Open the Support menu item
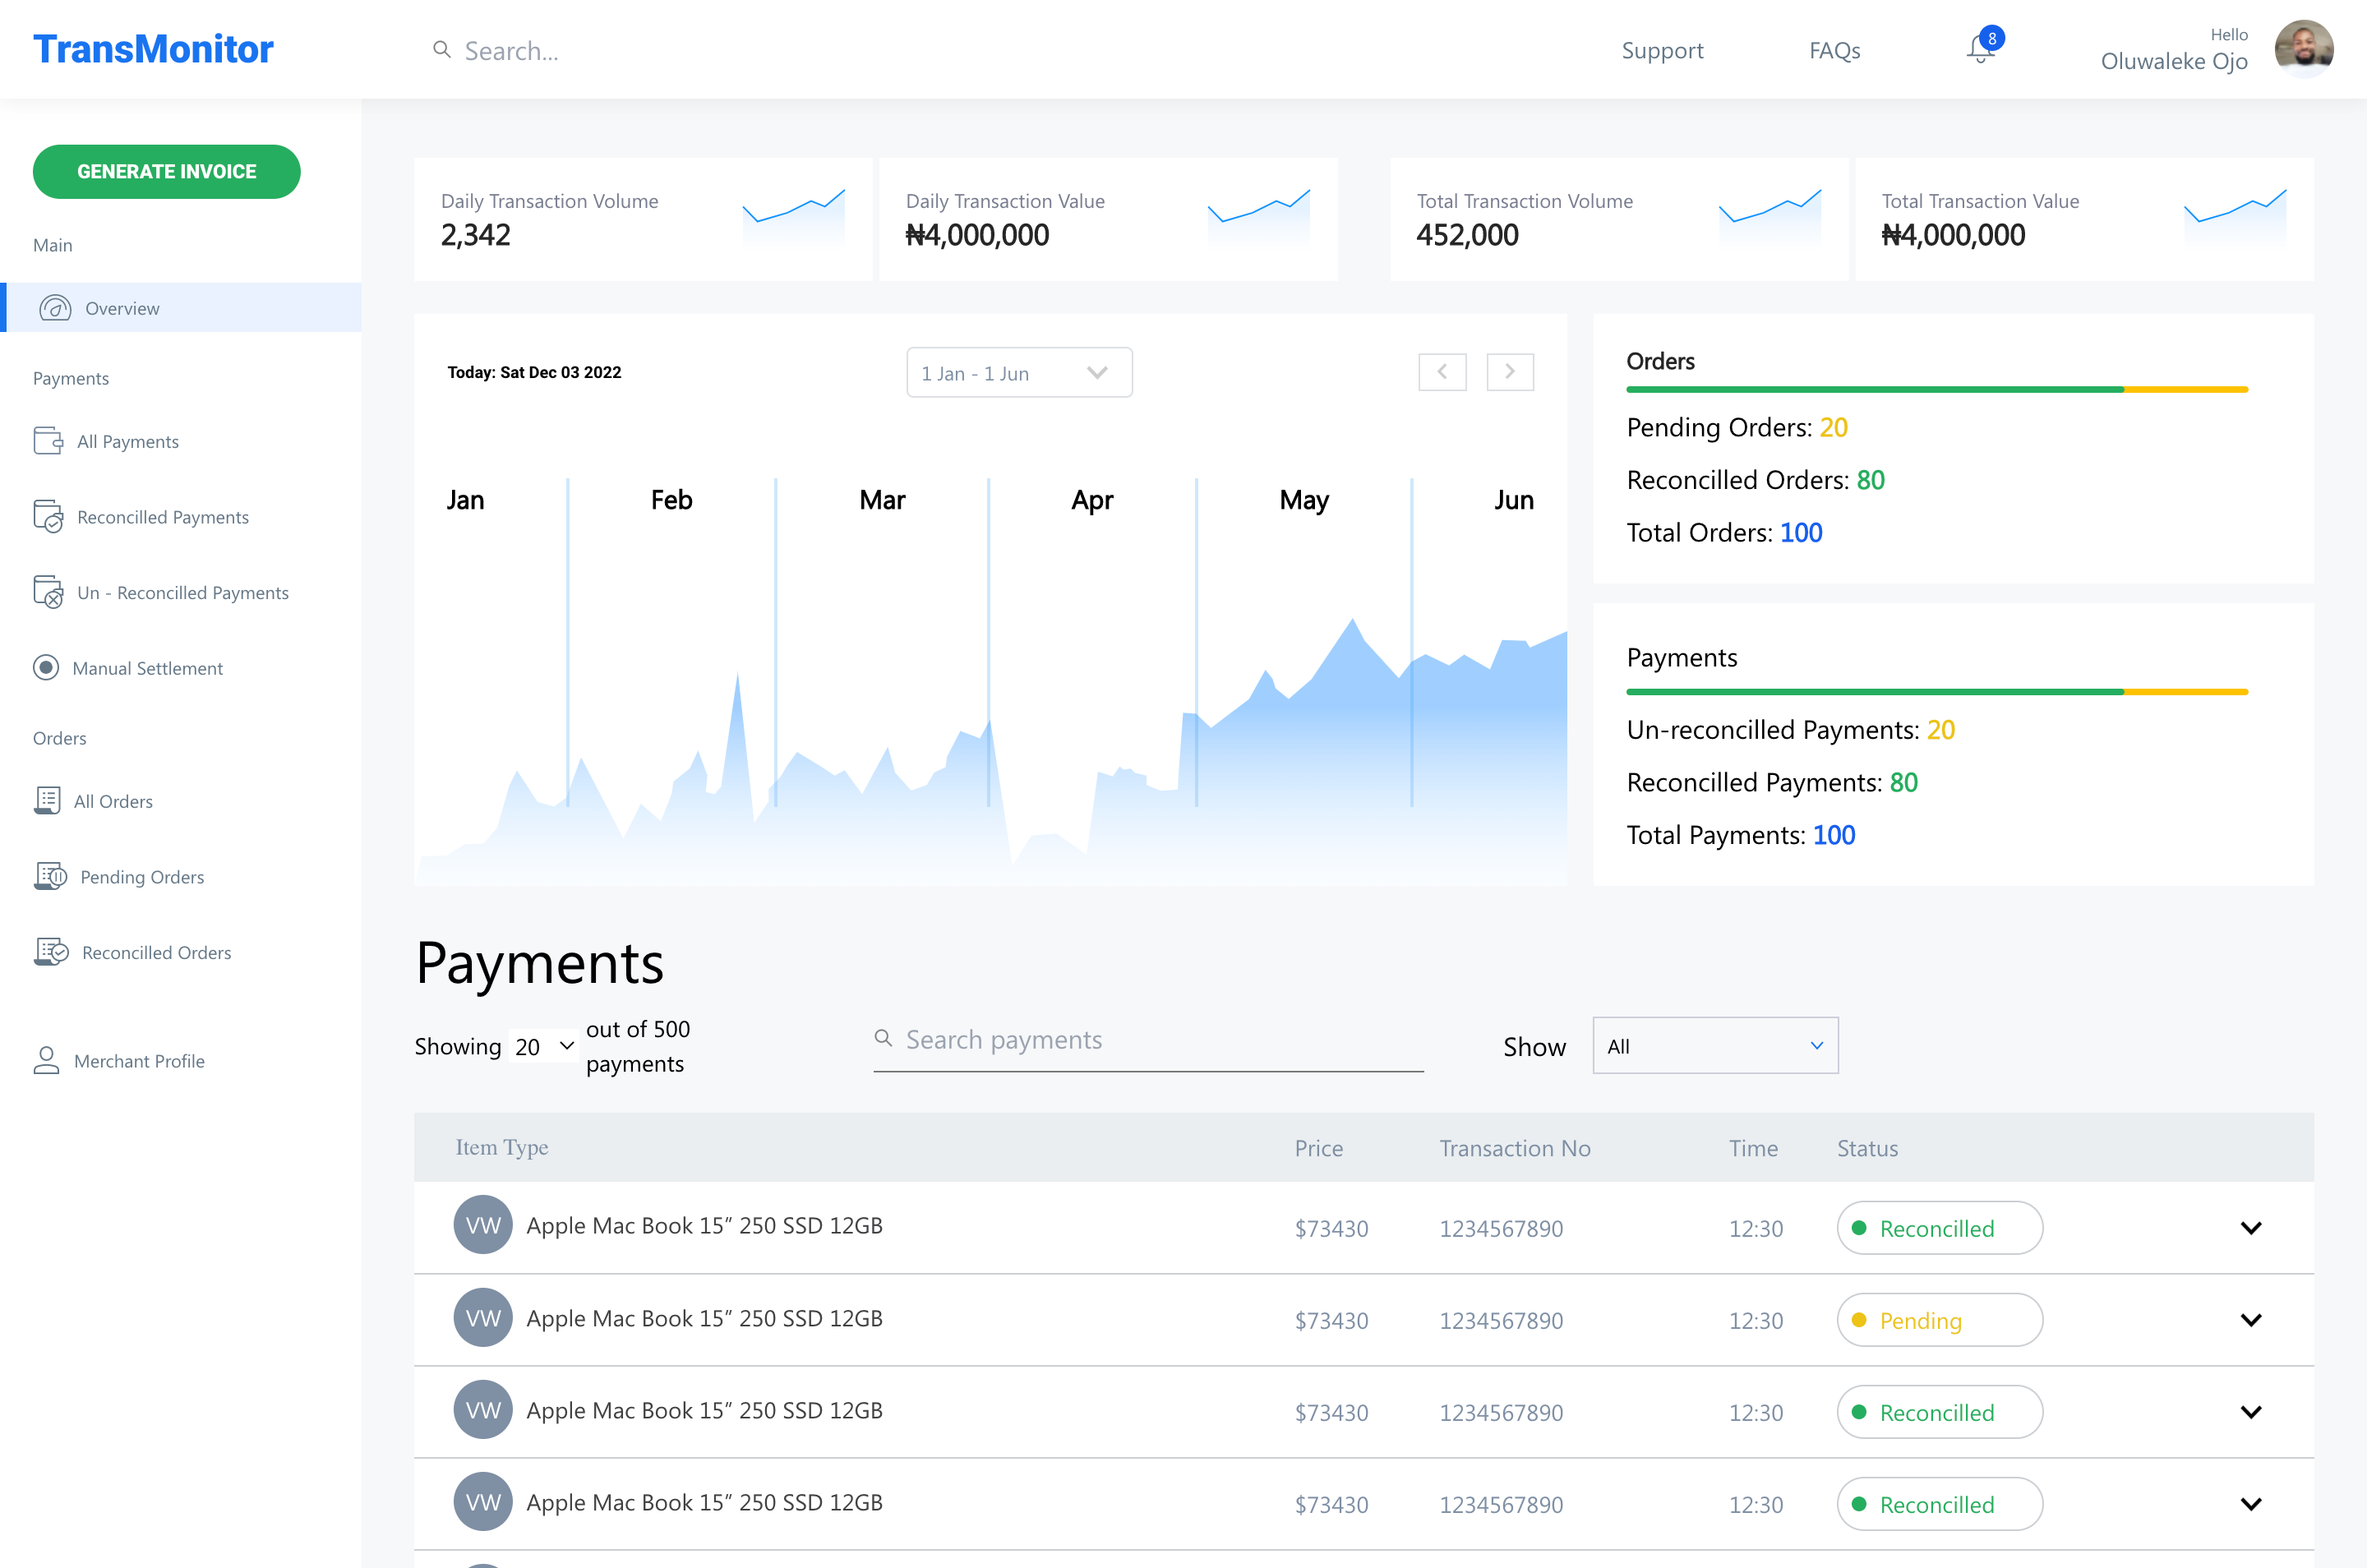2367x1568 pixels. tap(1661, 50)
